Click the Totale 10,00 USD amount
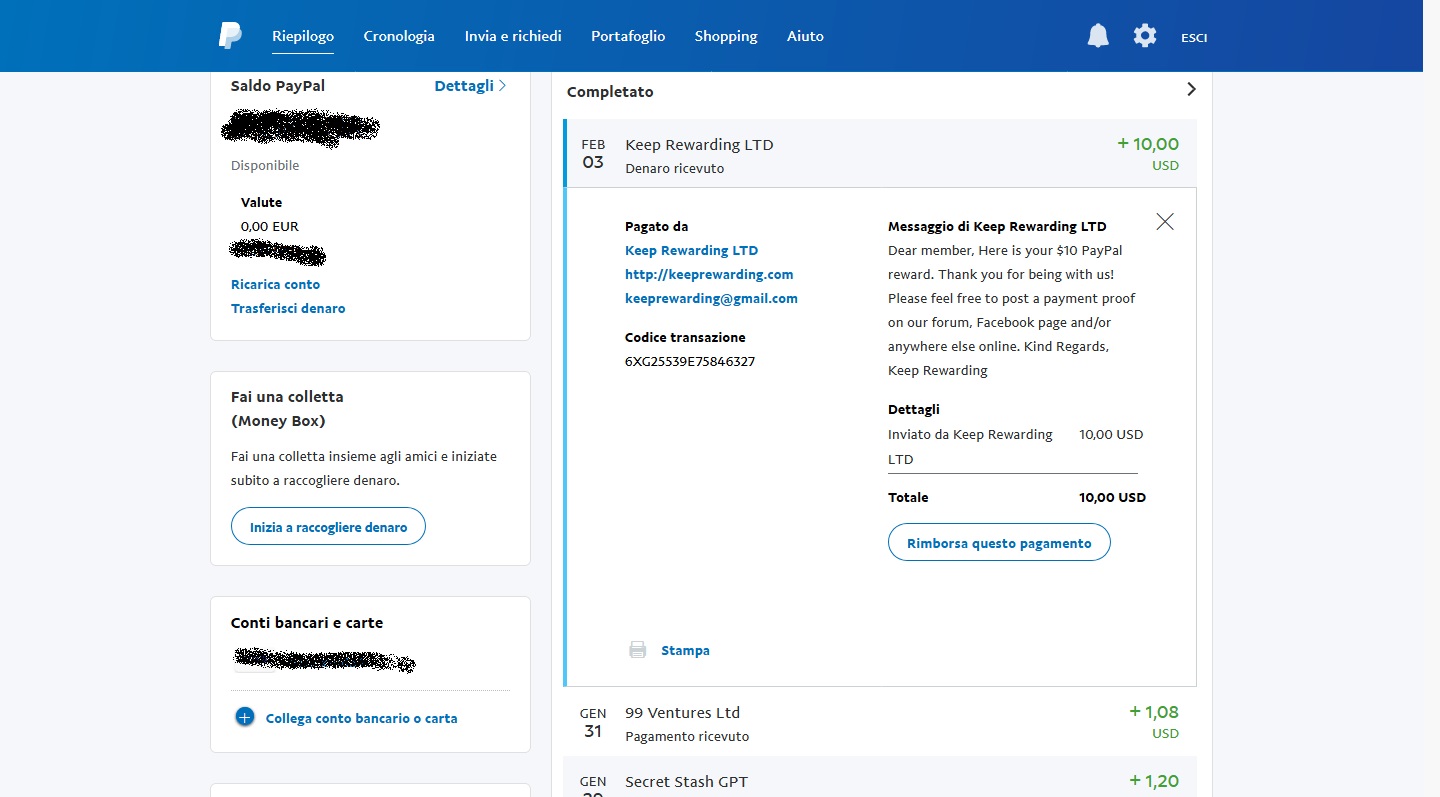The image size is (1440, 797). coord(1112,497)
